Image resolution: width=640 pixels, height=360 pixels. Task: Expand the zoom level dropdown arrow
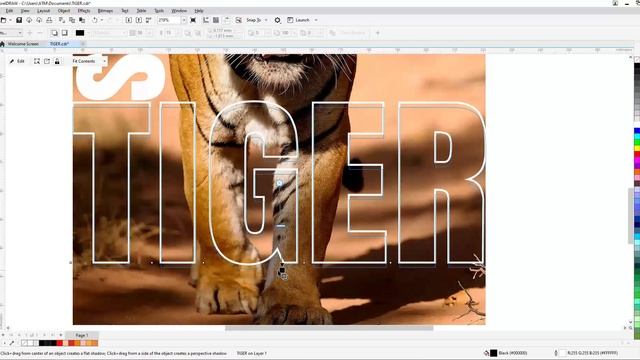[184, 20]
